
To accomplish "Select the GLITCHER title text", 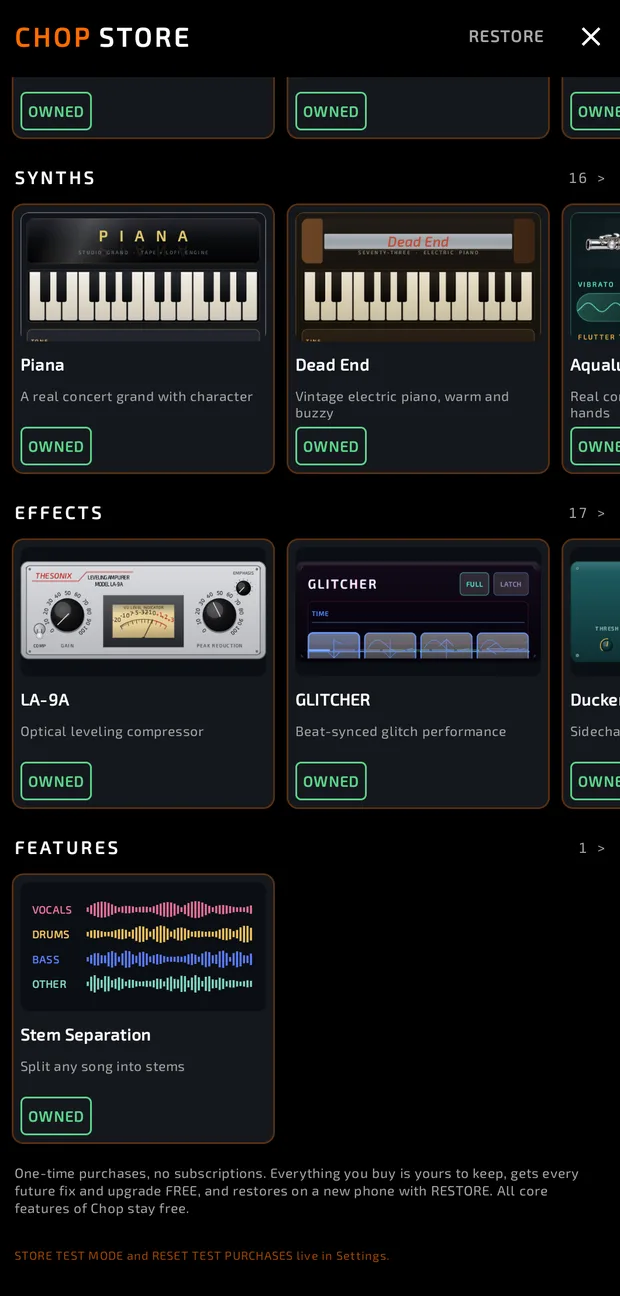I will coord(333,700).
